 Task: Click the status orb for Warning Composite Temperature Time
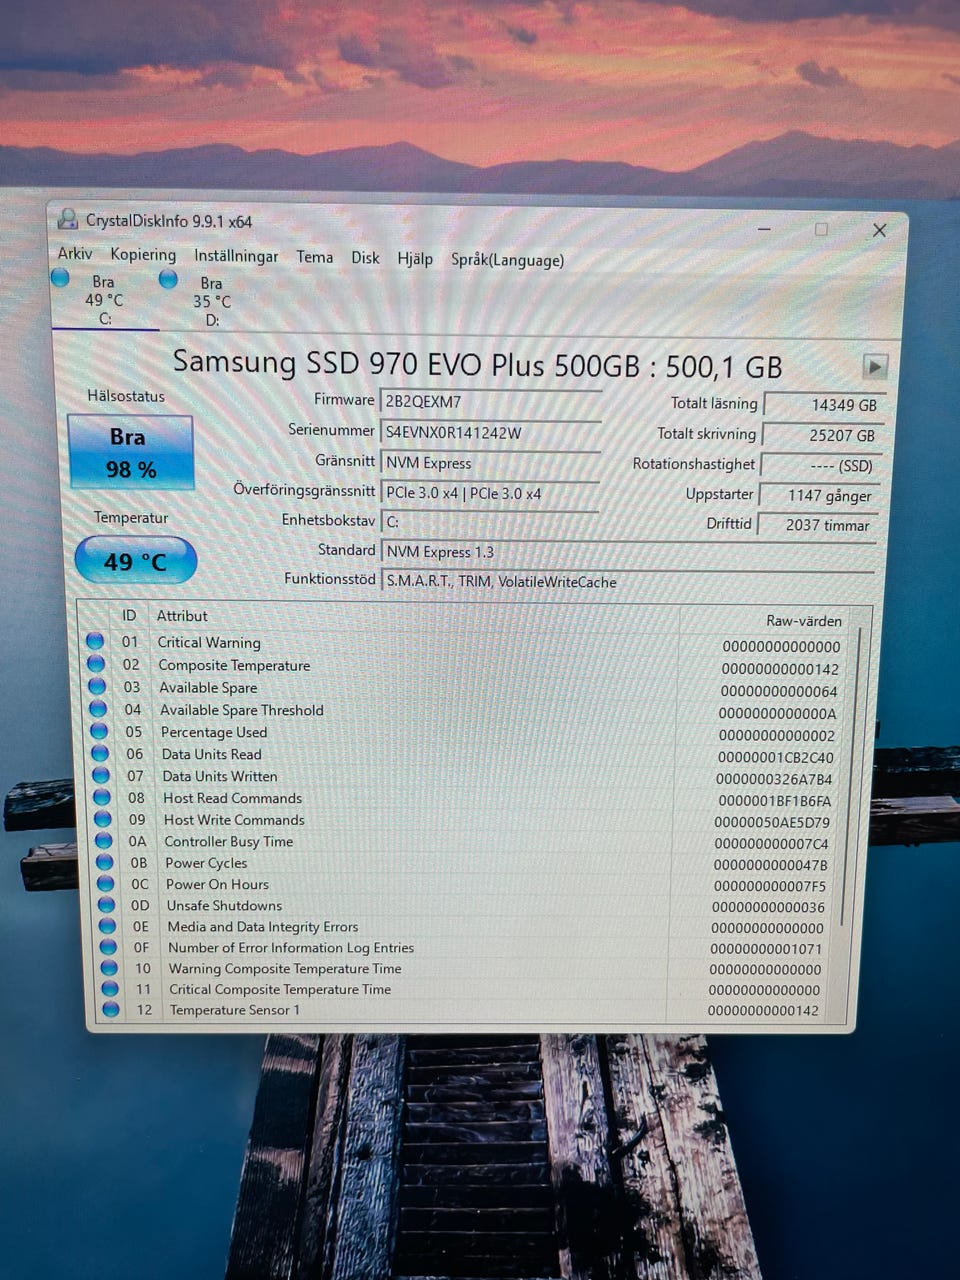110,968
